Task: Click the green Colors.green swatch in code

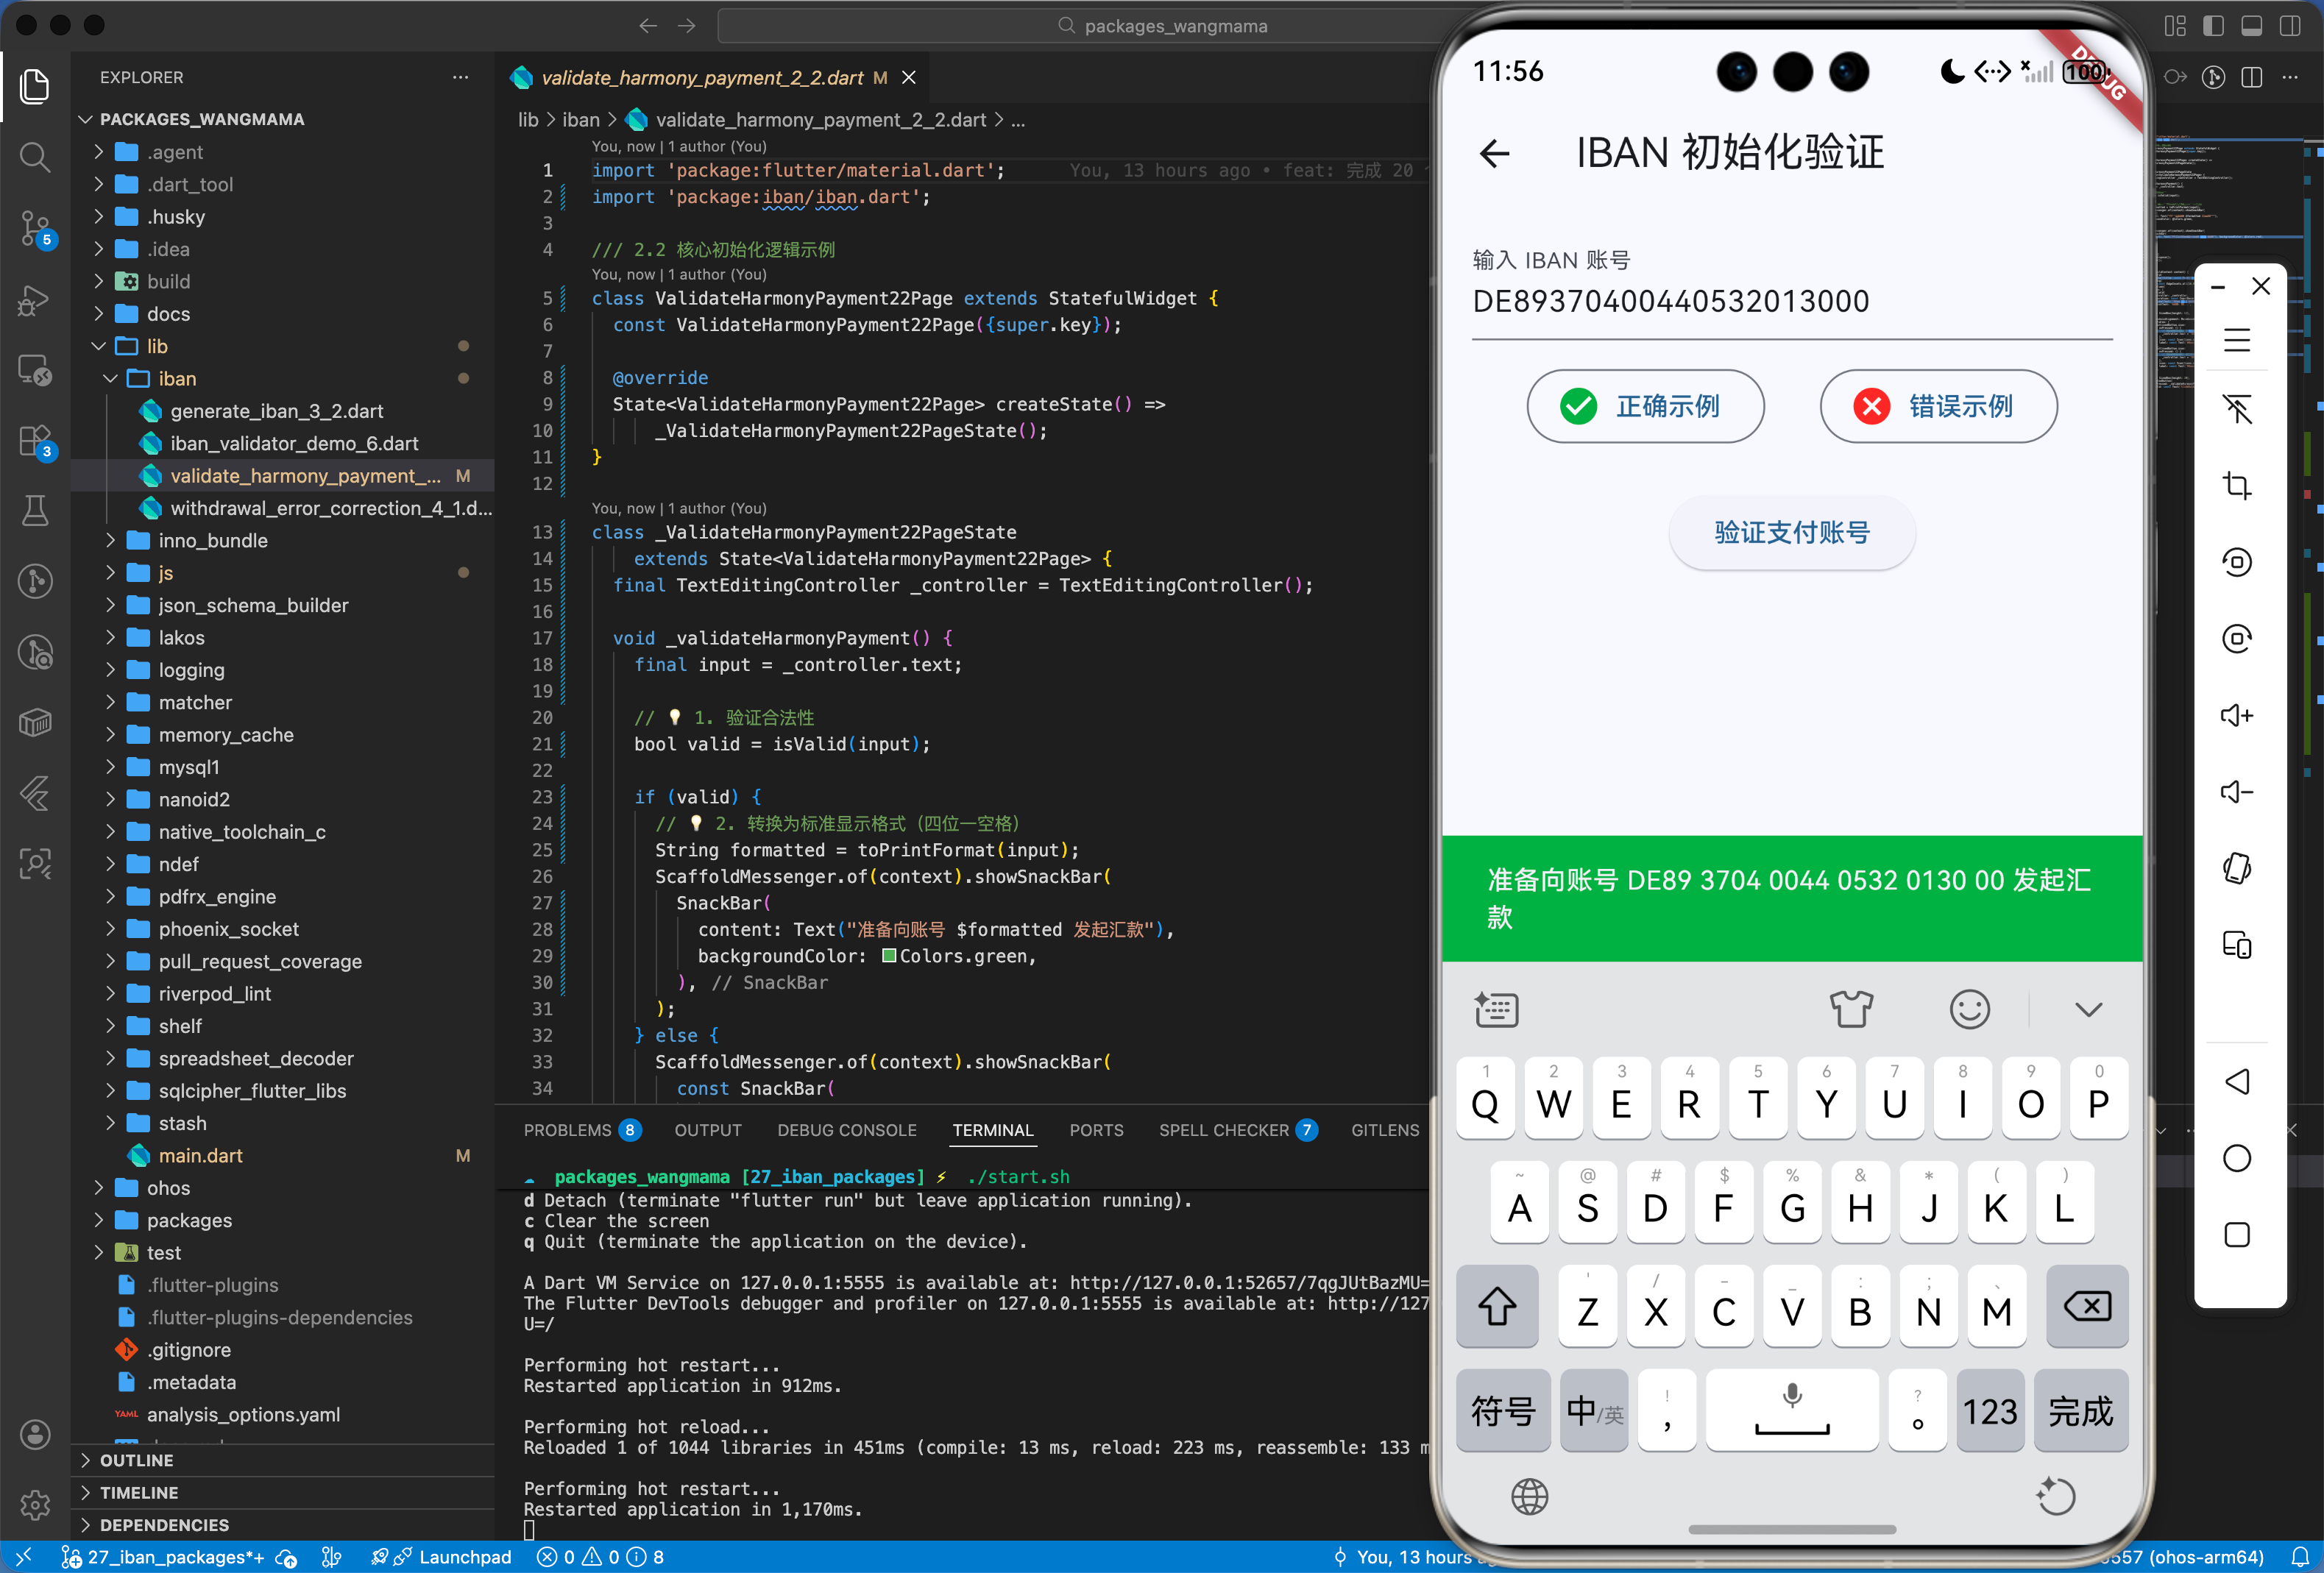Action: [x=888, y=956]
